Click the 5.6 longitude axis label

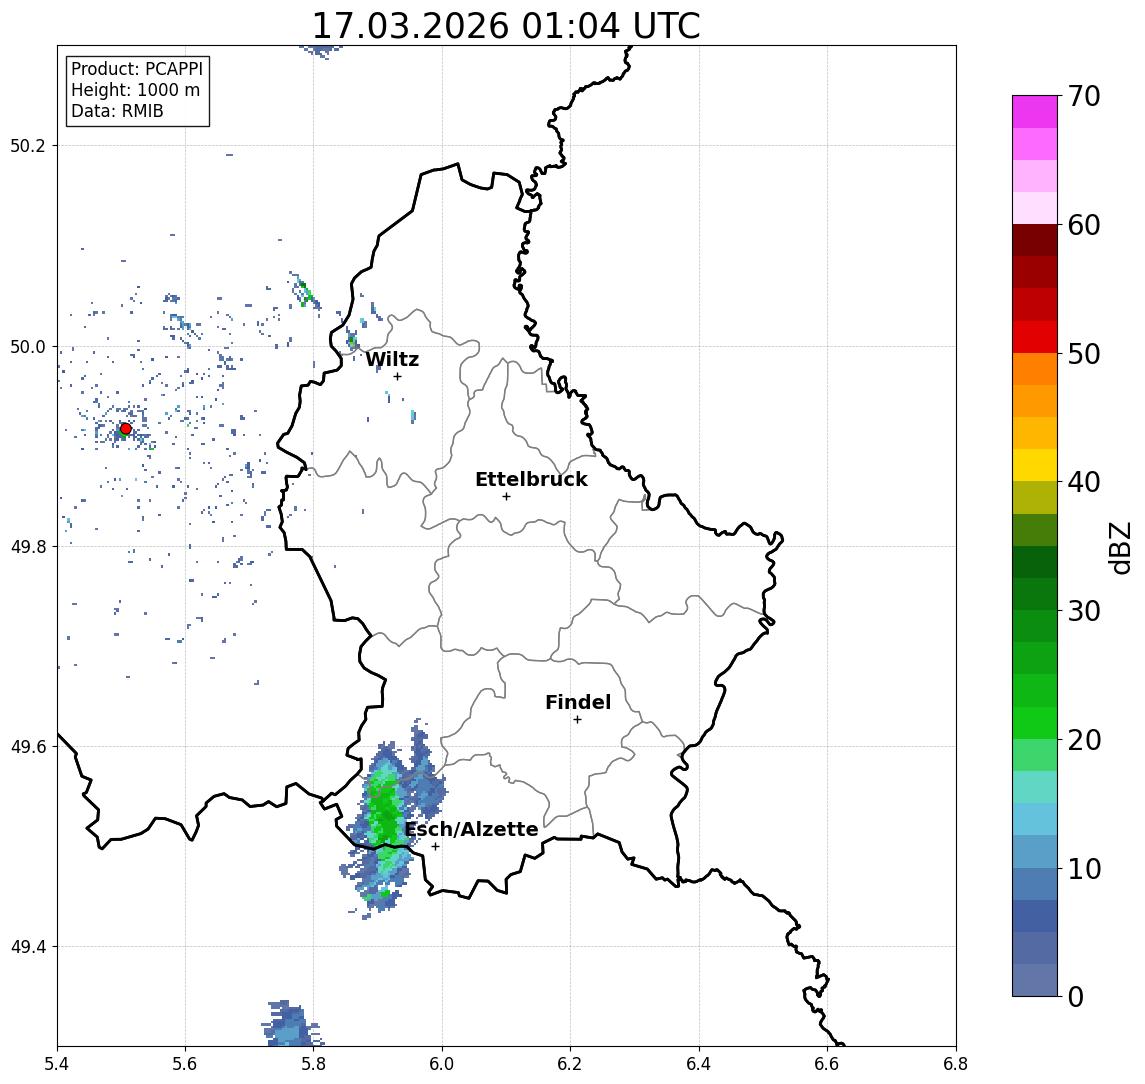click(185, 1064)
